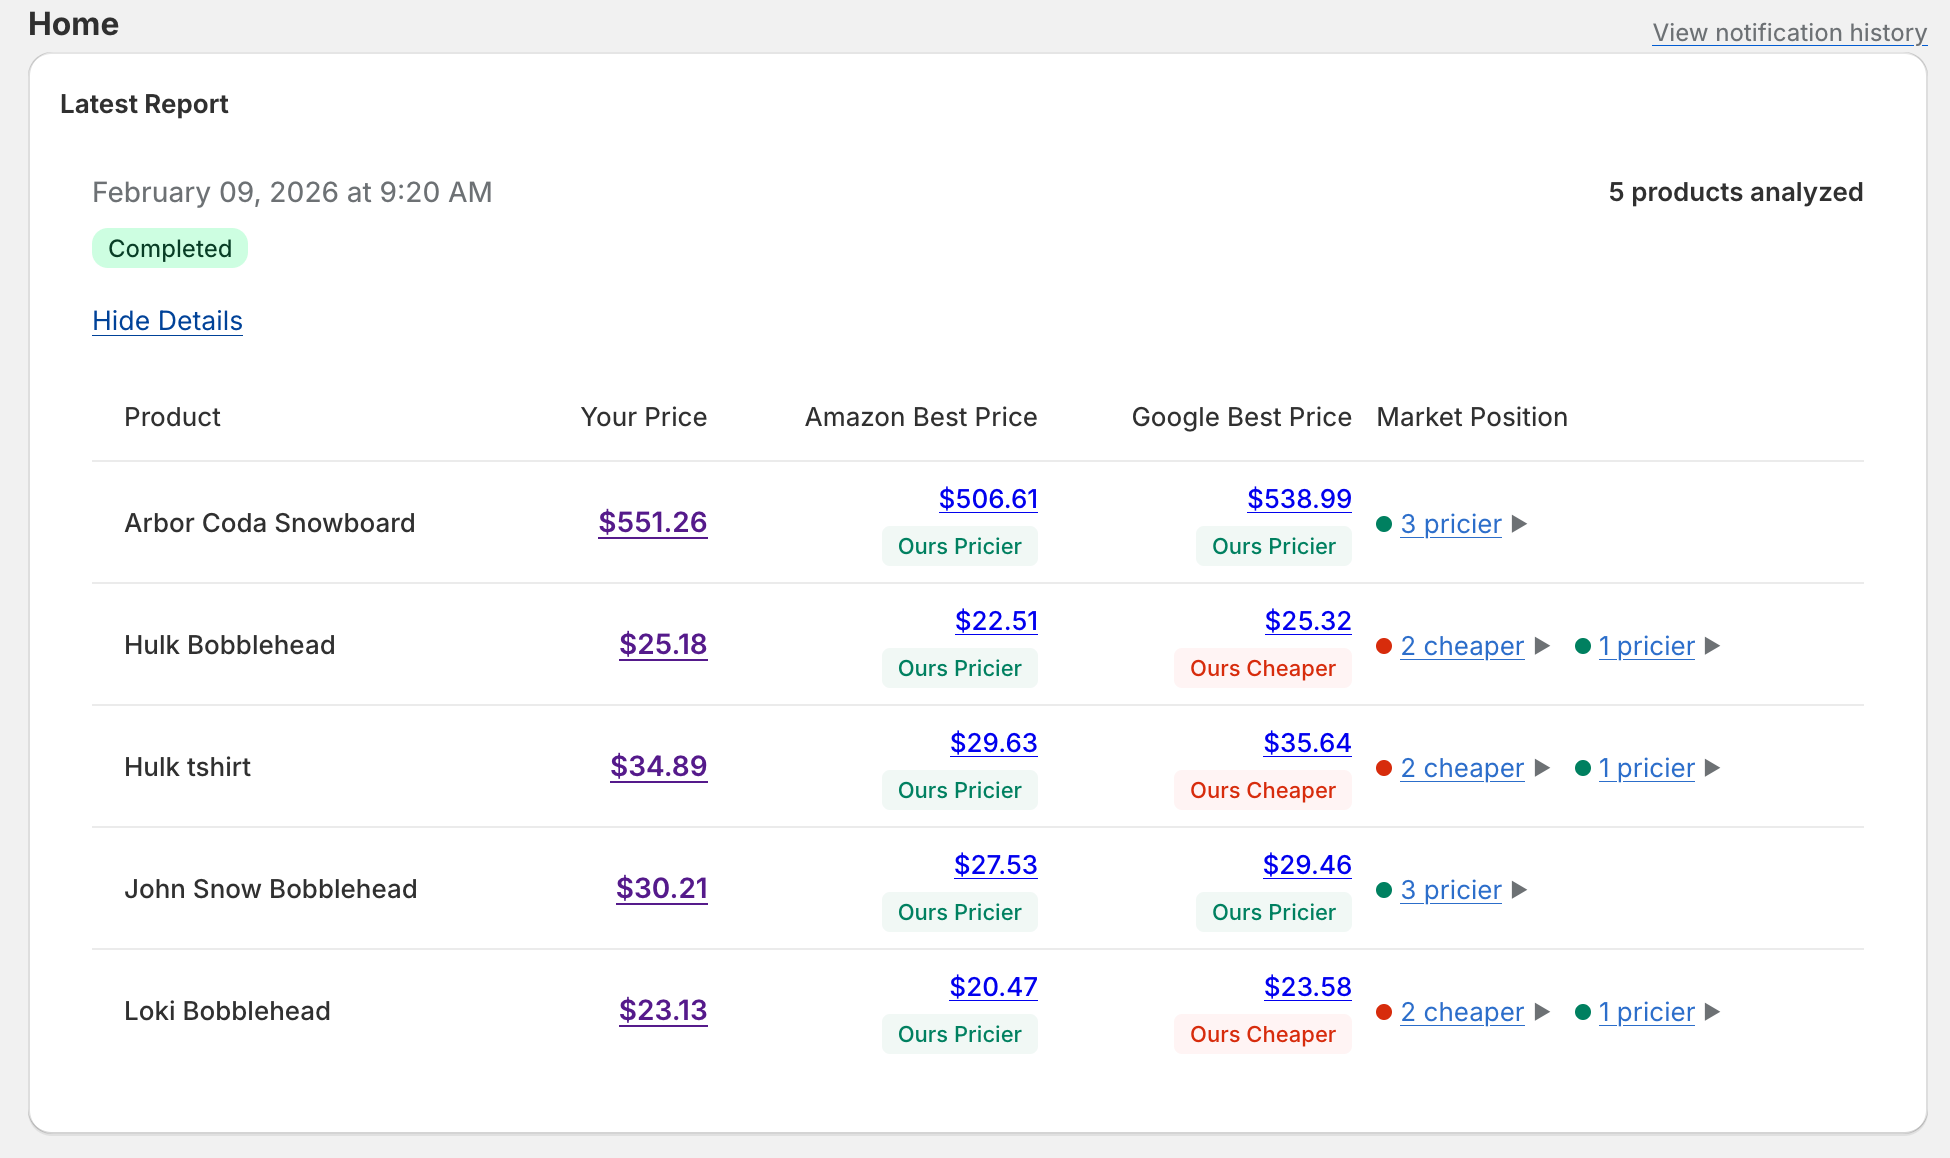Click the red dot next to Loki Bobblehead's cheaper count
Viewport: 1950px width, 1158px height.
click(1385, 1012)
